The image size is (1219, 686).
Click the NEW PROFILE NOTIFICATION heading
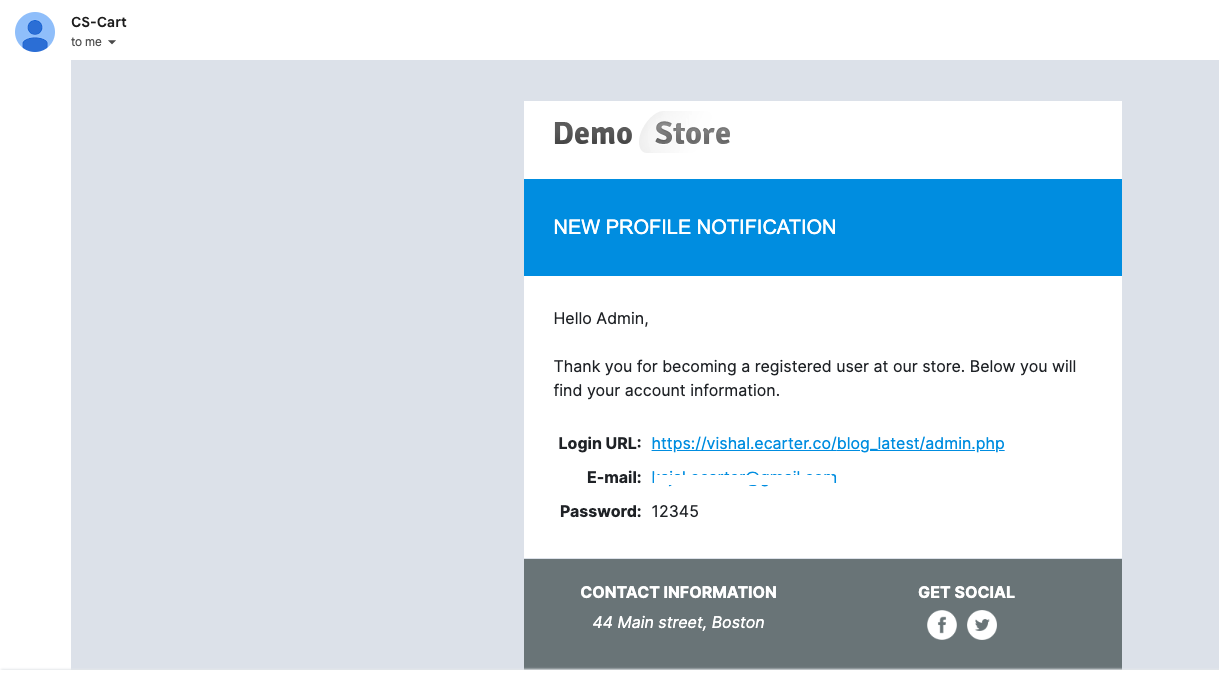(694, 227)
